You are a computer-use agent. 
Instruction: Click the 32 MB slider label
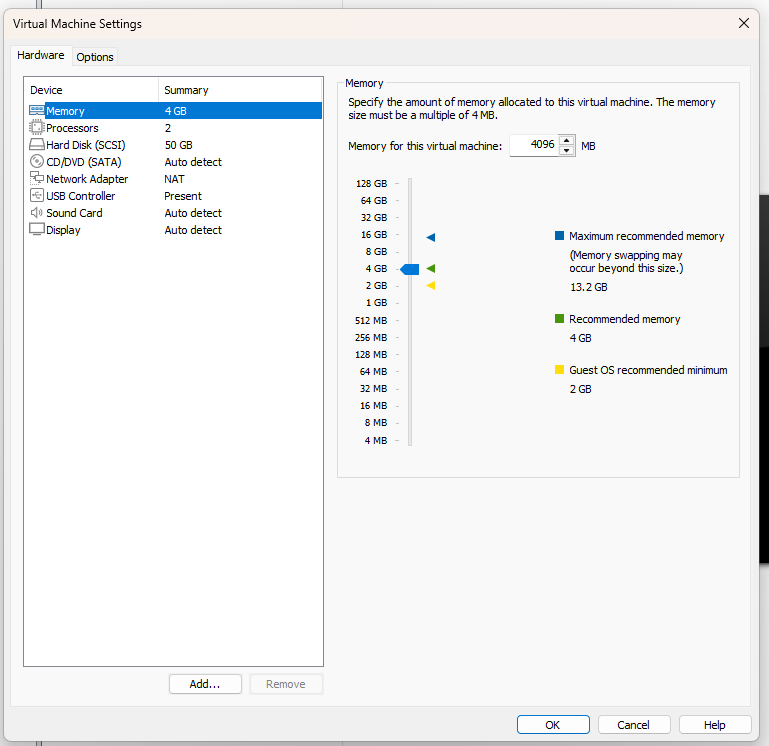(373, 388)
